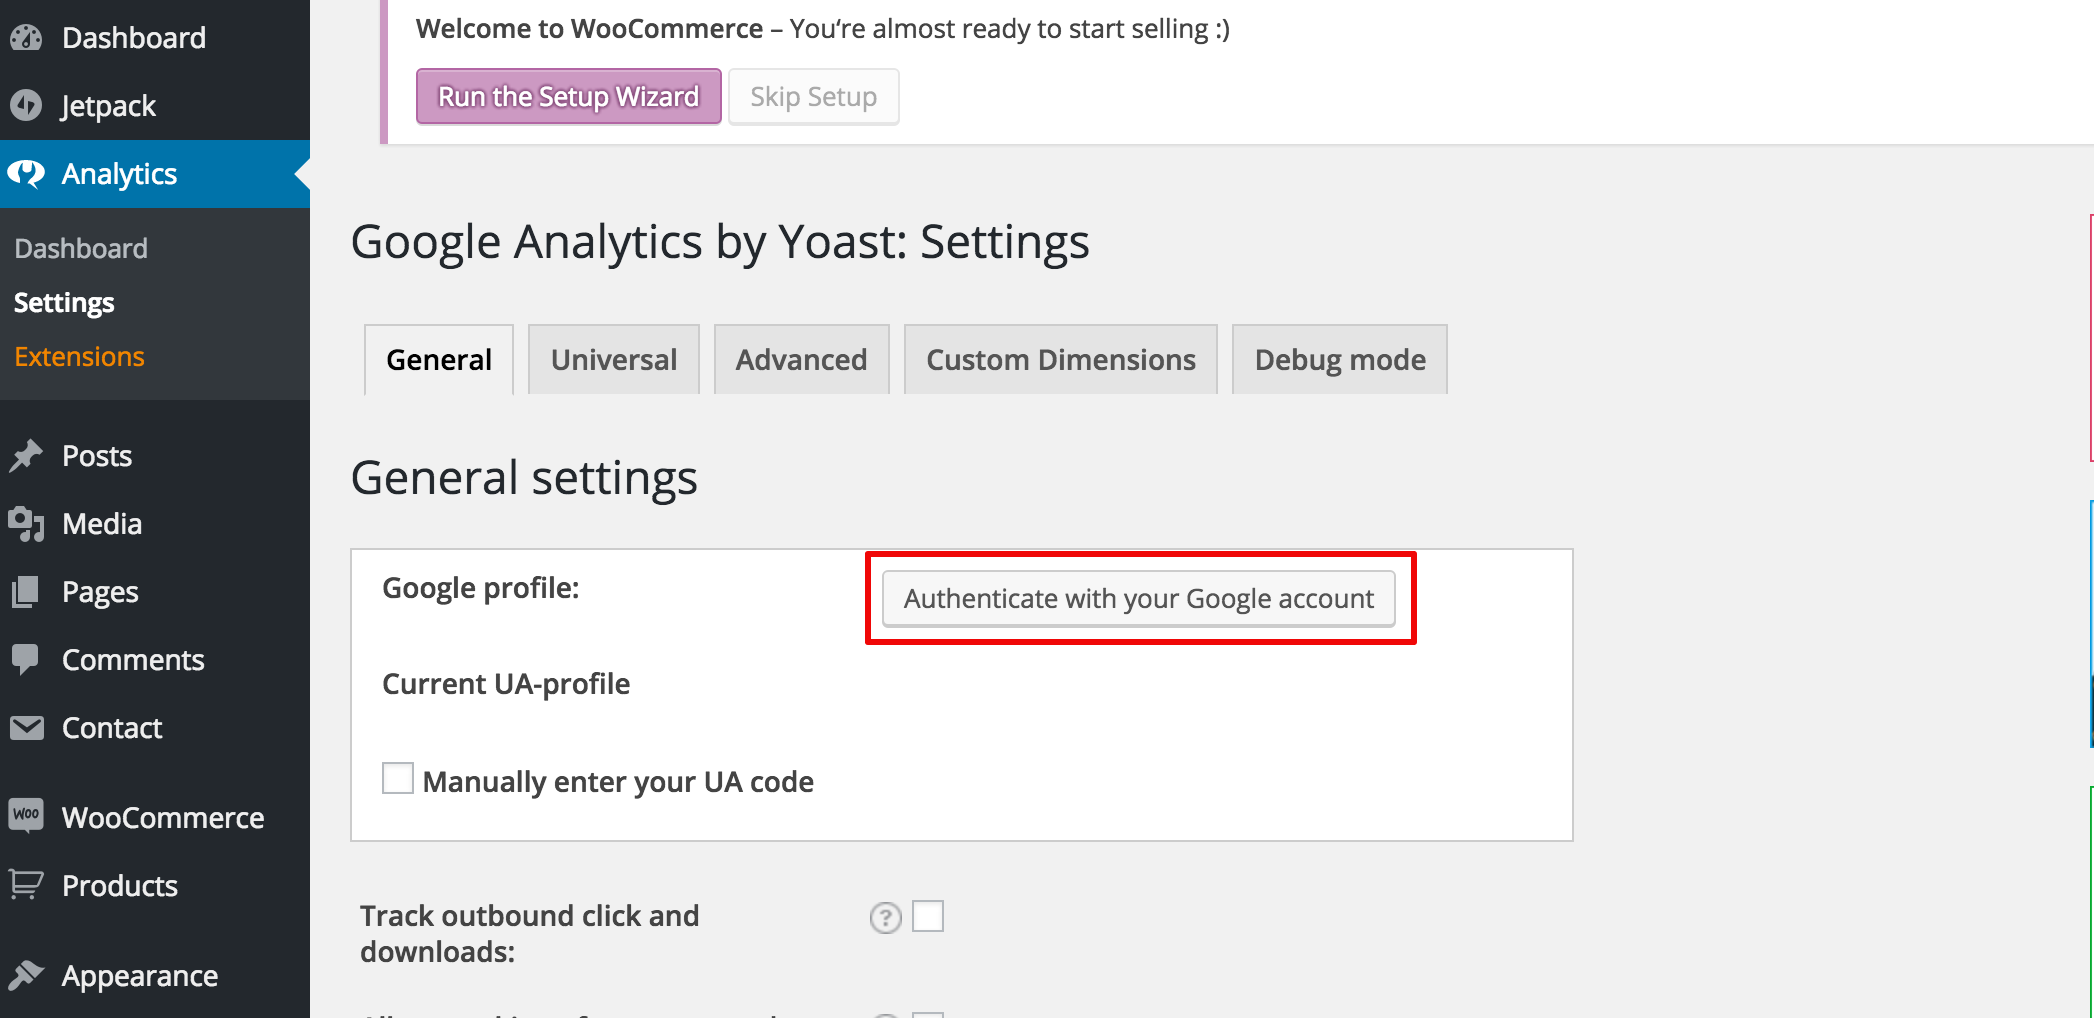
Task: Open the Custom Dimensions tab
Action: (1061, 360)
